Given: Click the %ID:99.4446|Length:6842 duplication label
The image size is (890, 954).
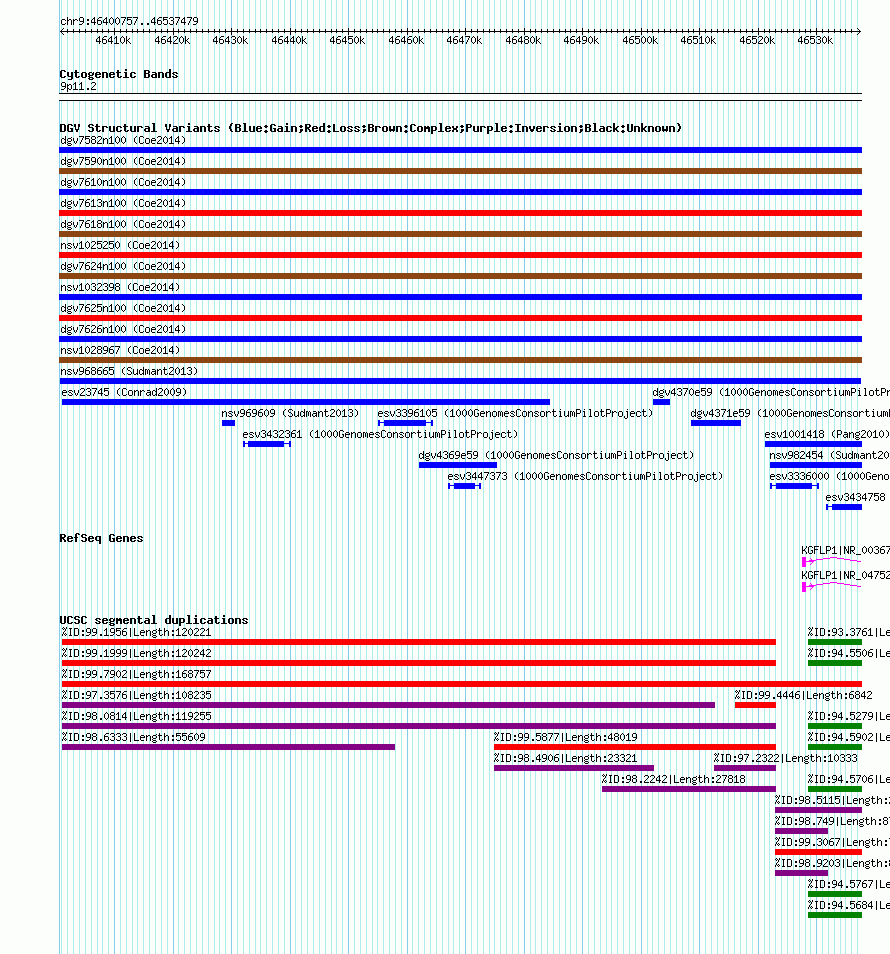Looking at the screenshot, I should tap(803, 695).
